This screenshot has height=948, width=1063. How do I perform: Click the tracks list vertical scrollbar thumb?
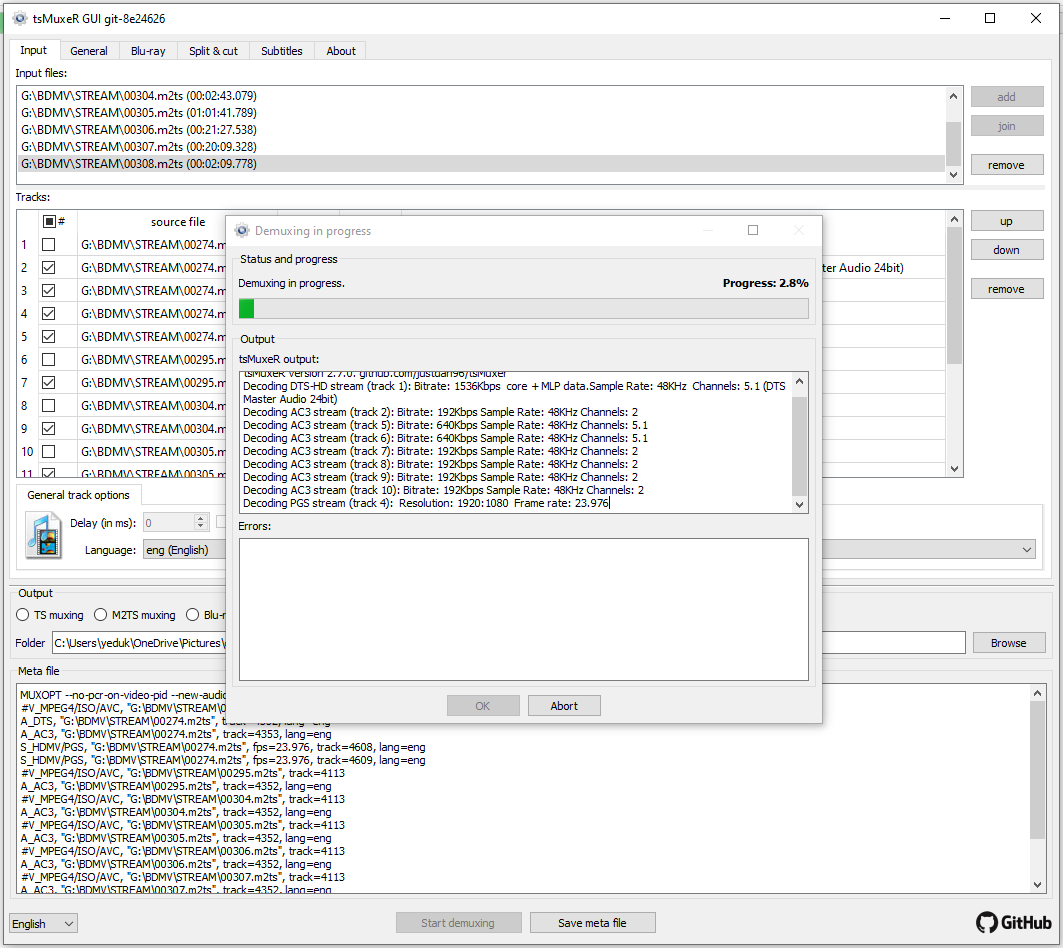click(955, 296)
